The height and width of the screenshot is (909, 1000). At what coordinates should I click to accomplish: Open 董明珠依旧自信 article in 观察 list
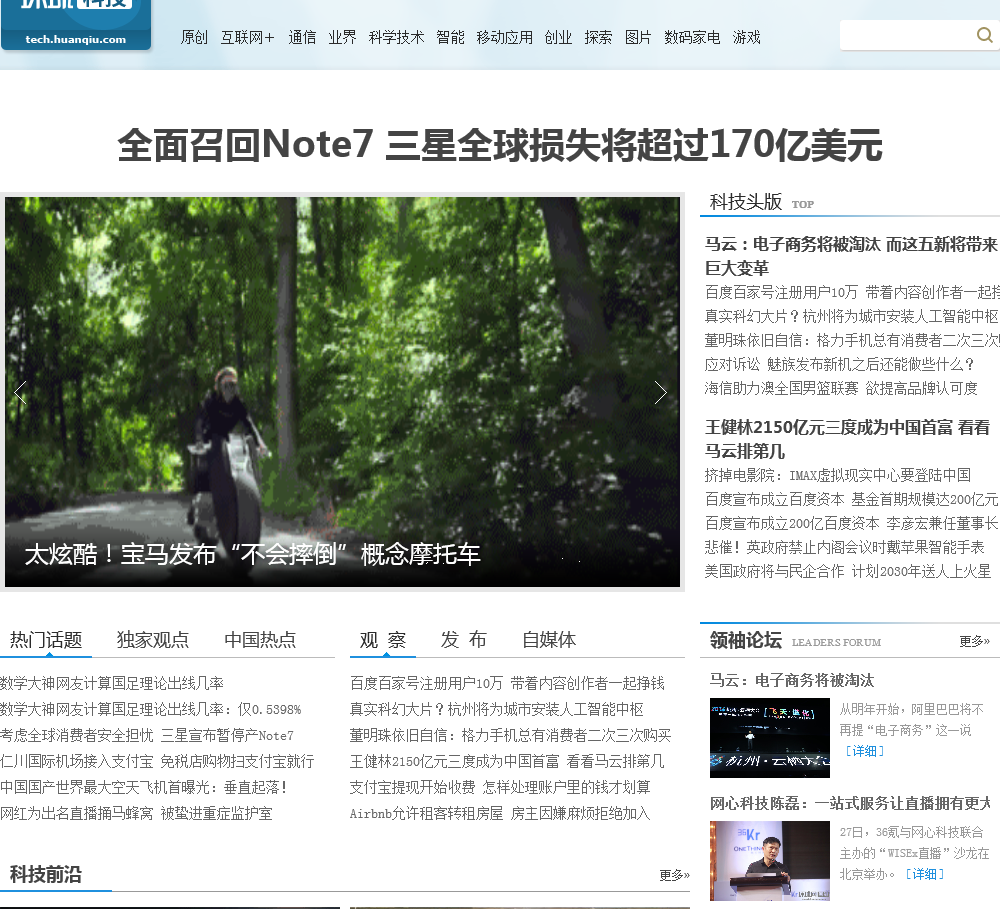510,735
